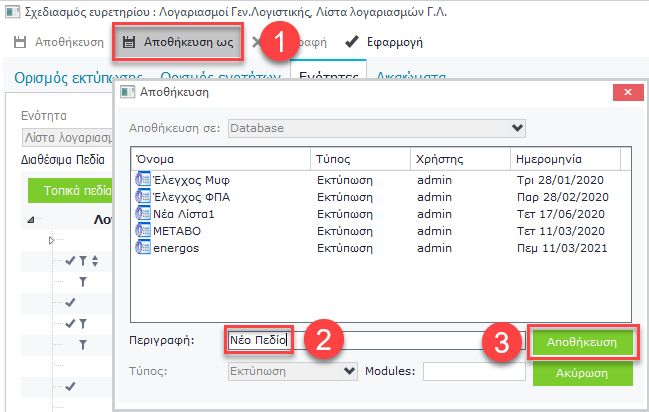Switch to the Ορισμός εκτύπωσης tab
The image size is (649, 412).
click(x=80, y=76)
